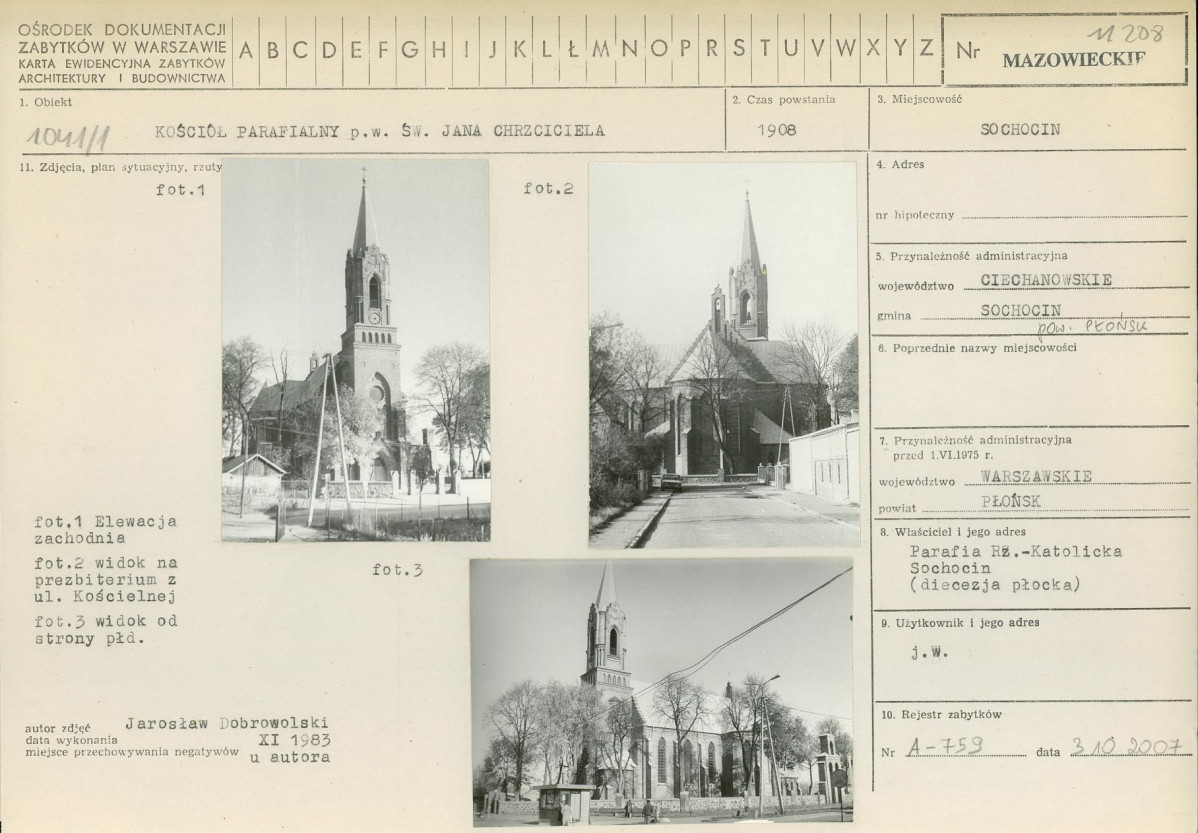Click the fot.1 west elevation photograph

tap(355, 350)
